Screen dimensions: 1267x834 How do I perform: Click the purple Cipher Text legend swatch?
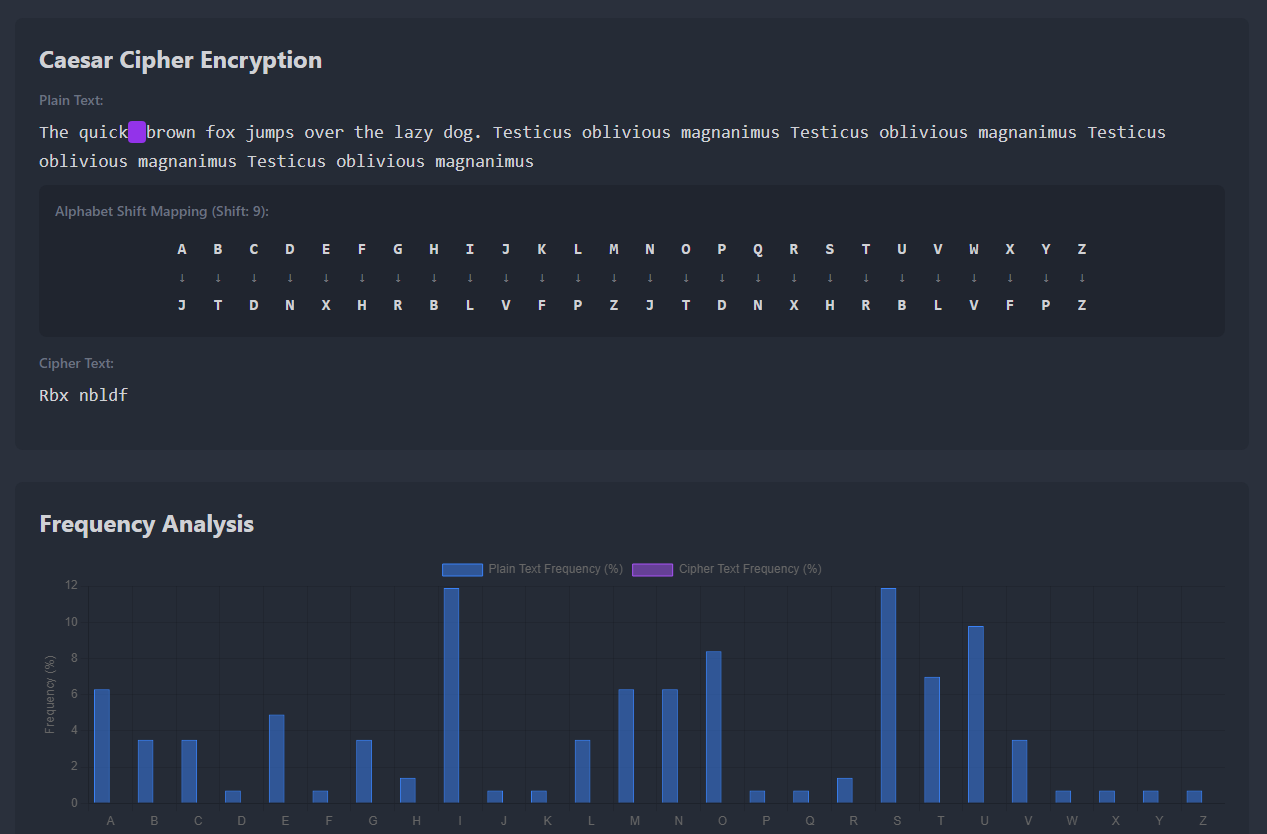click(x=652, y=569)
